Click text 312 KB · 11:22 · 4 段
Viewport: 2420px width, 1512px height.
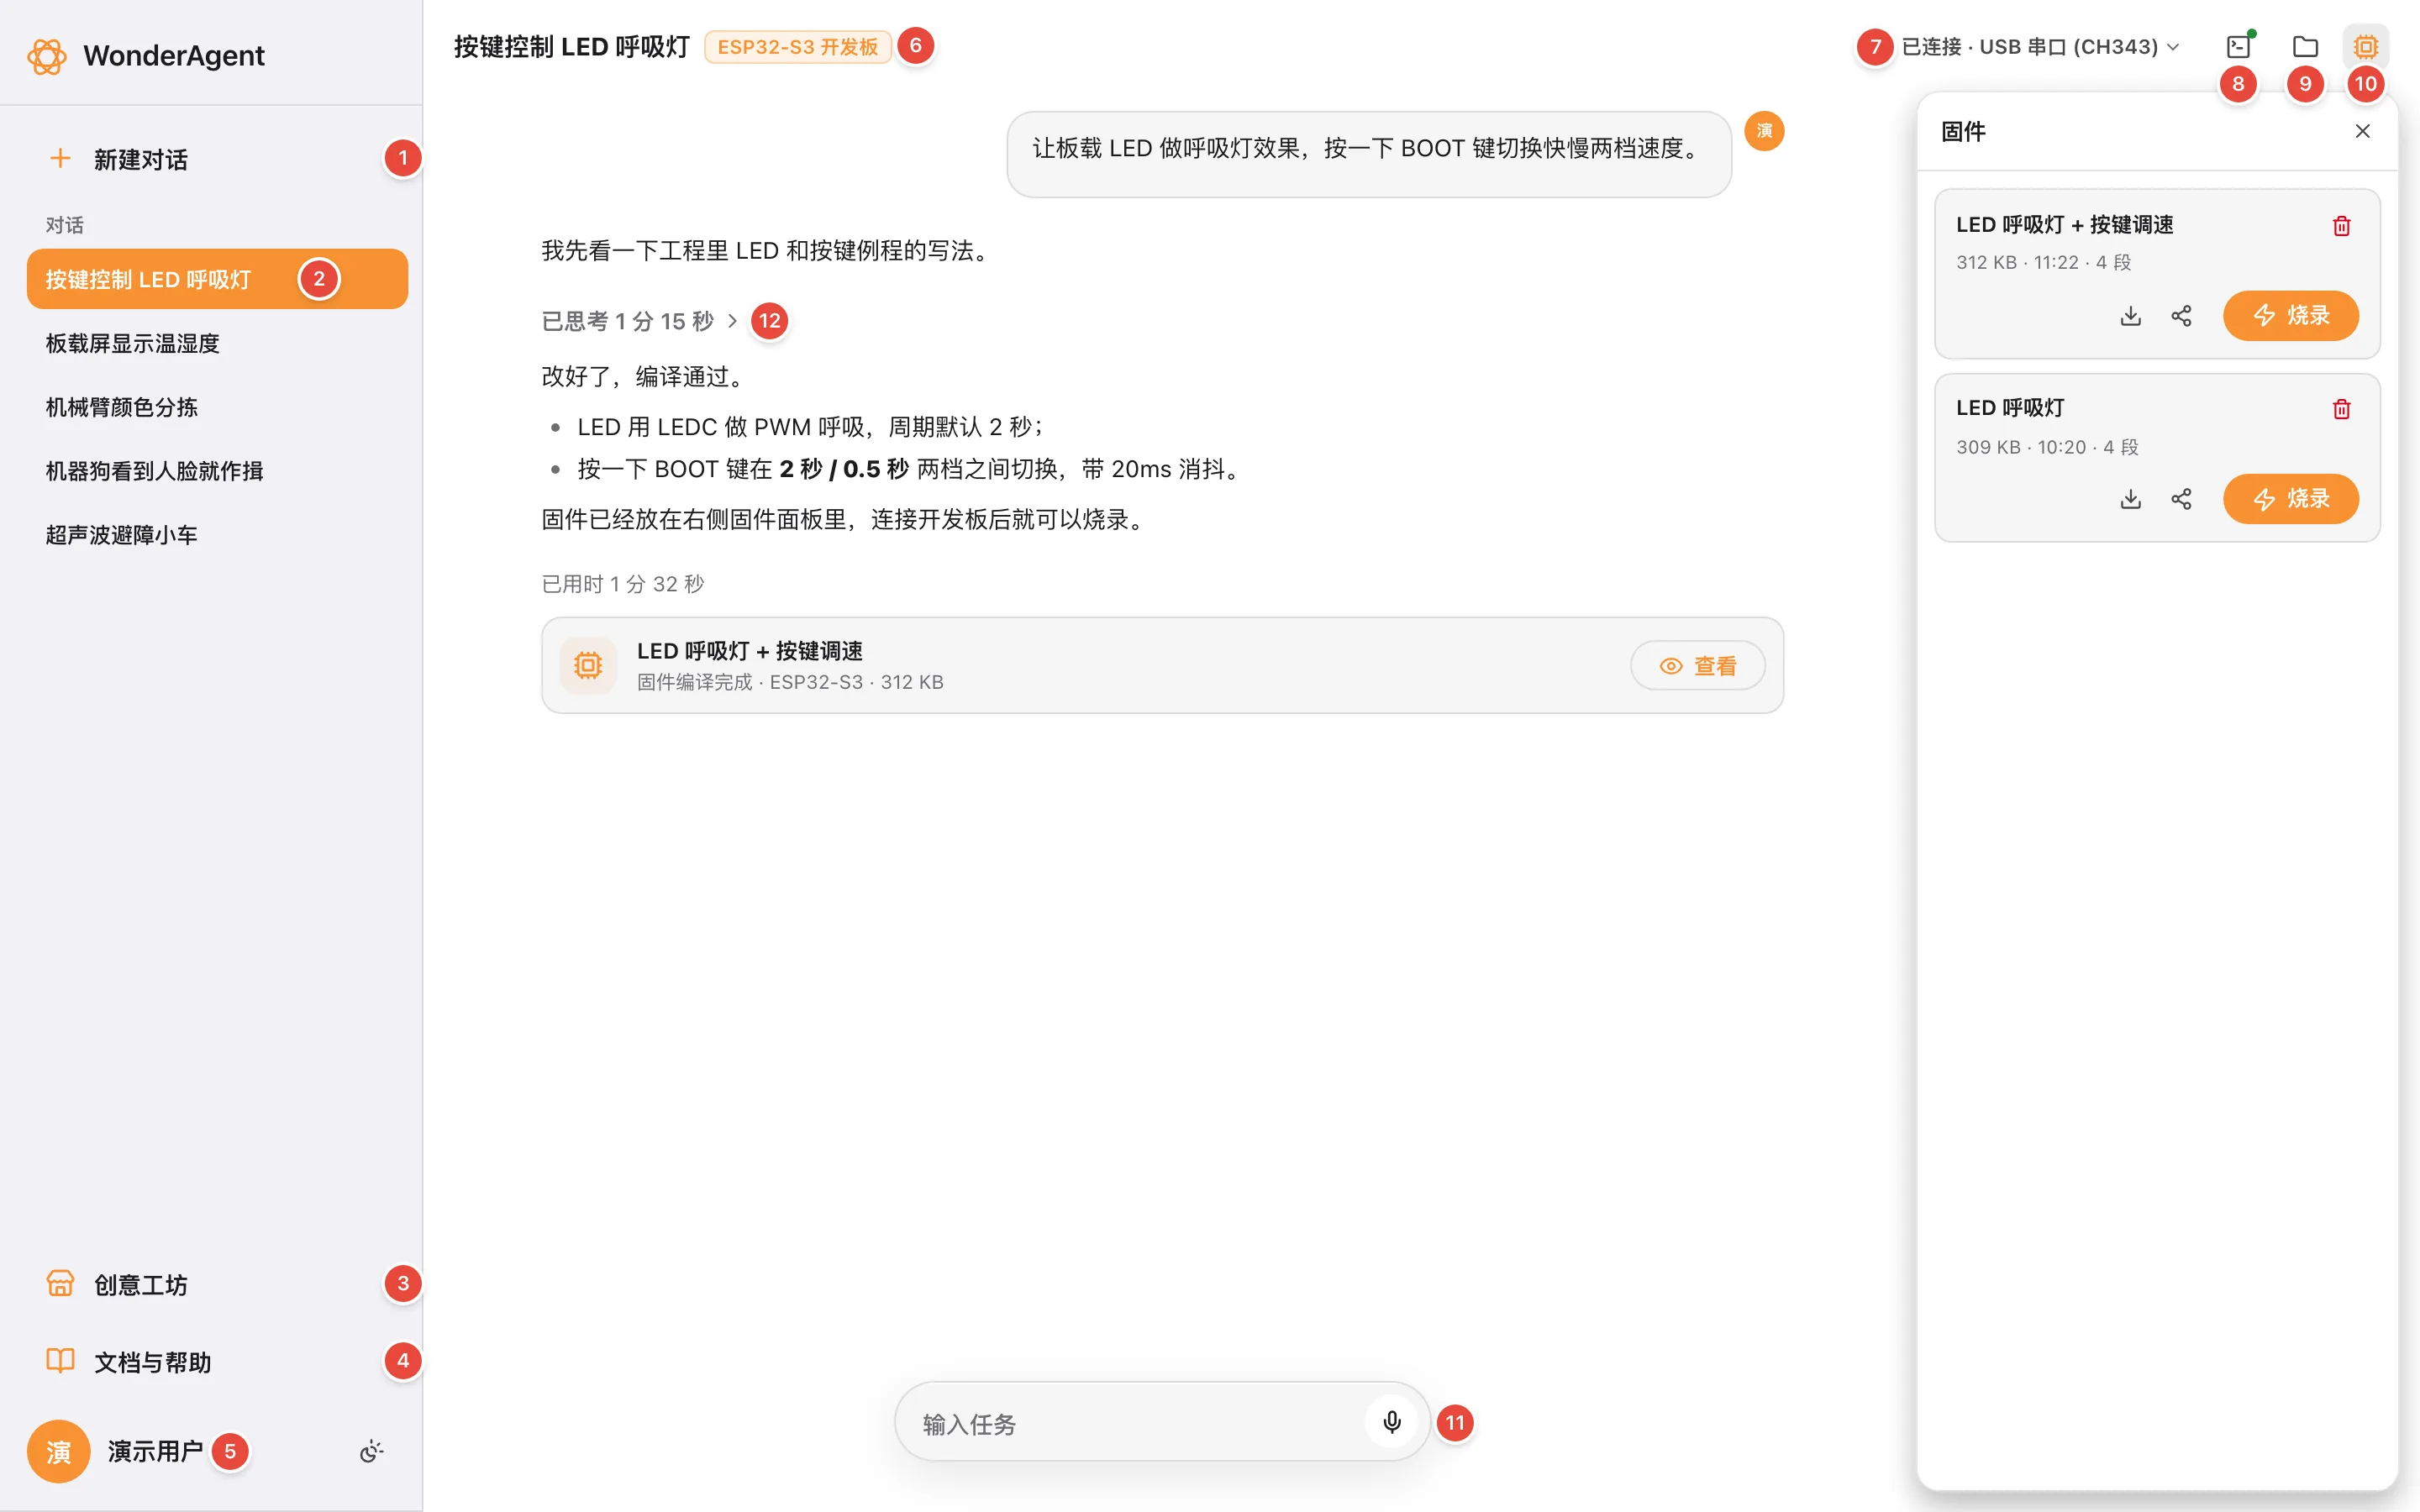[2044, 263]
